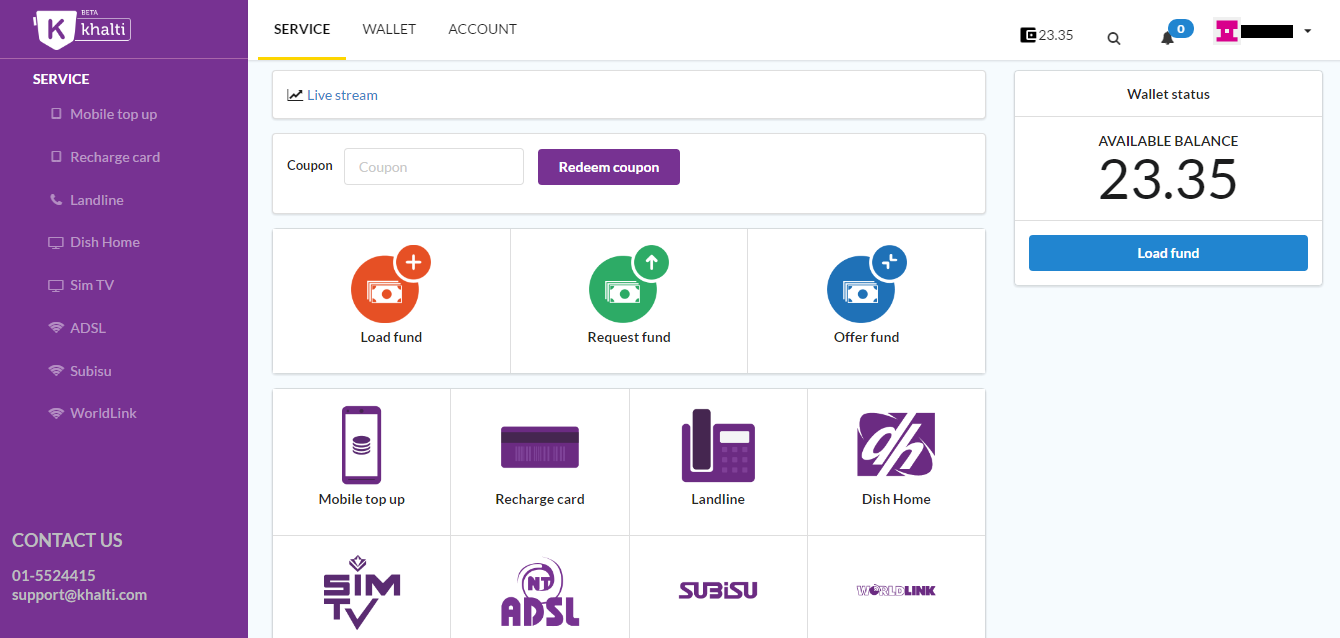Select the Sim TV logo tile
Screen dimensions: 1340x638
click(x=361, y=591)
